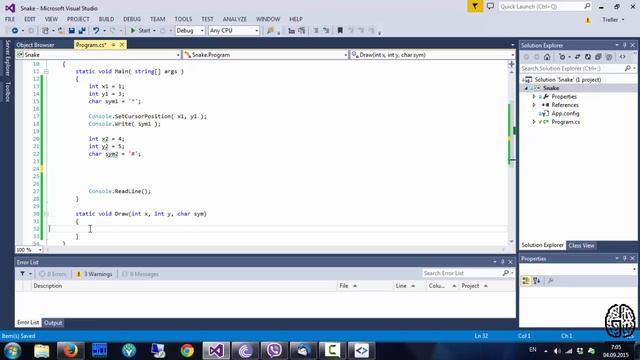Open the TOOLS menu

coord(183,19)
